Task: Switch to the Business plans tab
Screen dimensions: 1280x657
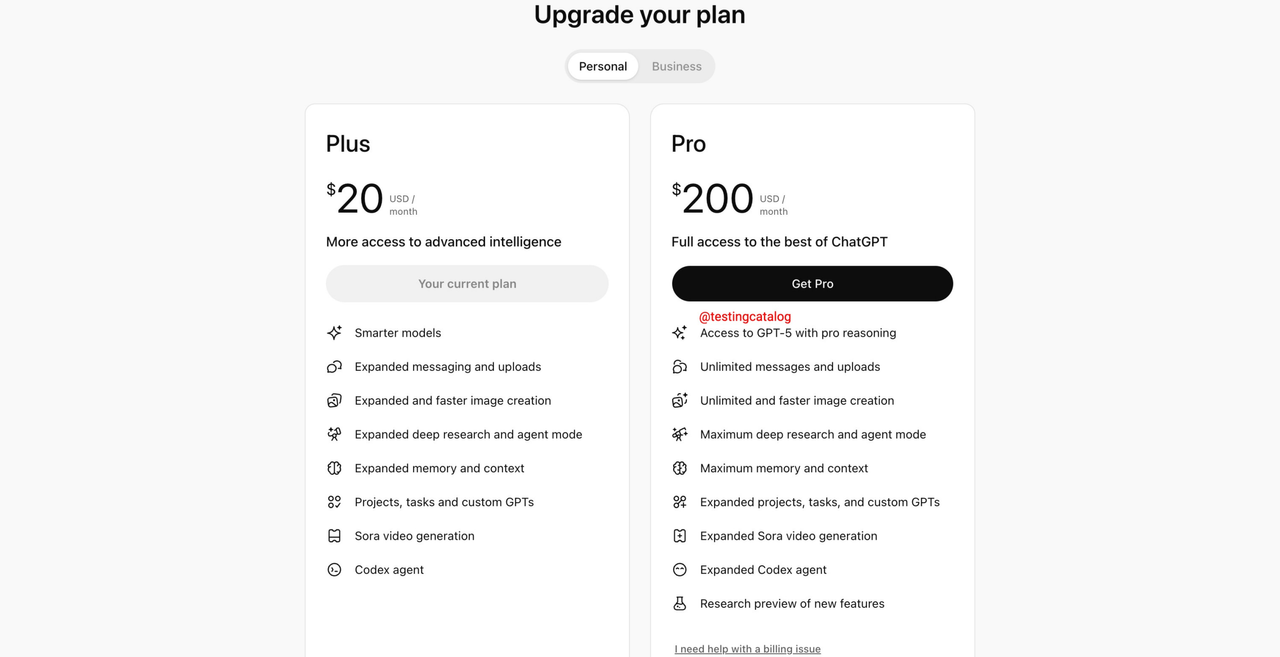Action: click(677, 67)
